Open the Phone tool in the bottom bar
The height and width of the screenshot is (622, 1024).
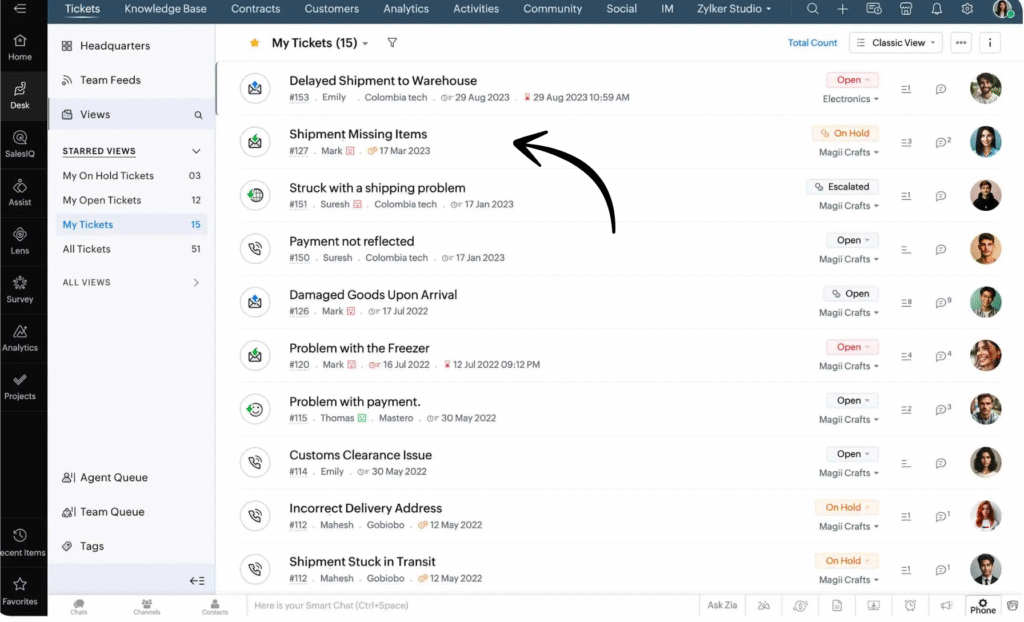point(982,605)
